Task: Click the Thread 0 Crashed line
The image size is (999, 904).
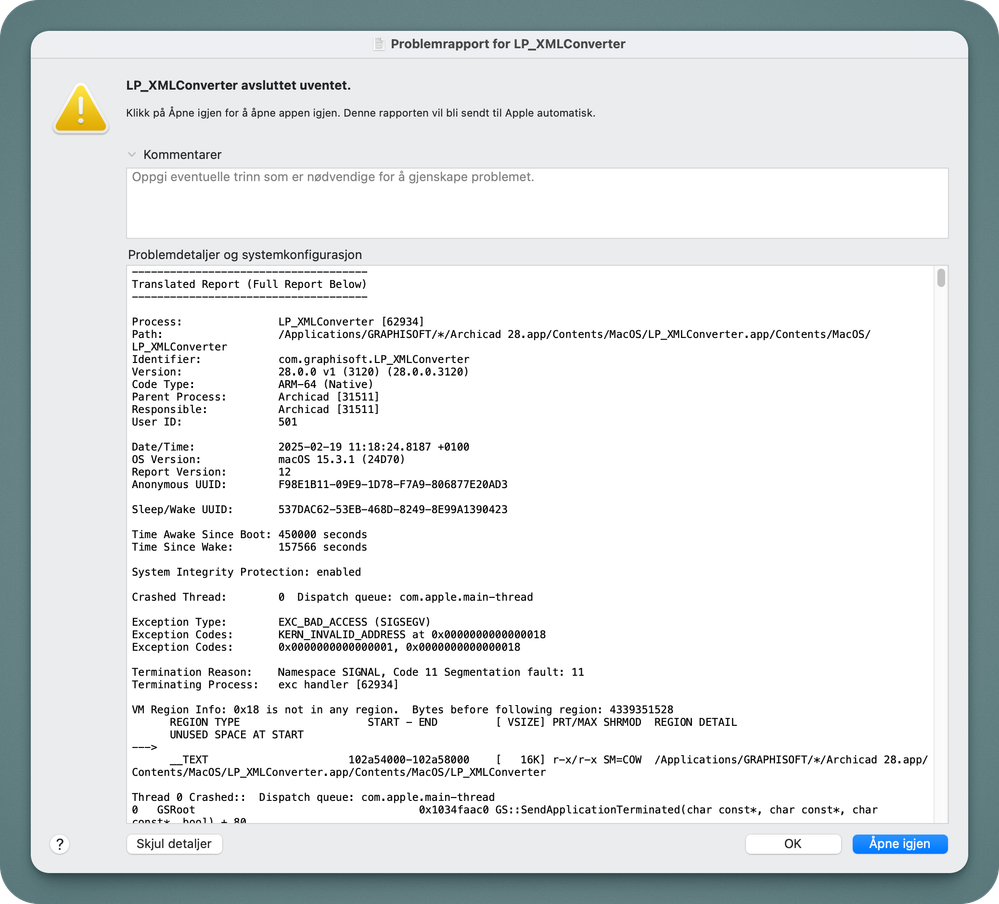Action: [313, 797]
